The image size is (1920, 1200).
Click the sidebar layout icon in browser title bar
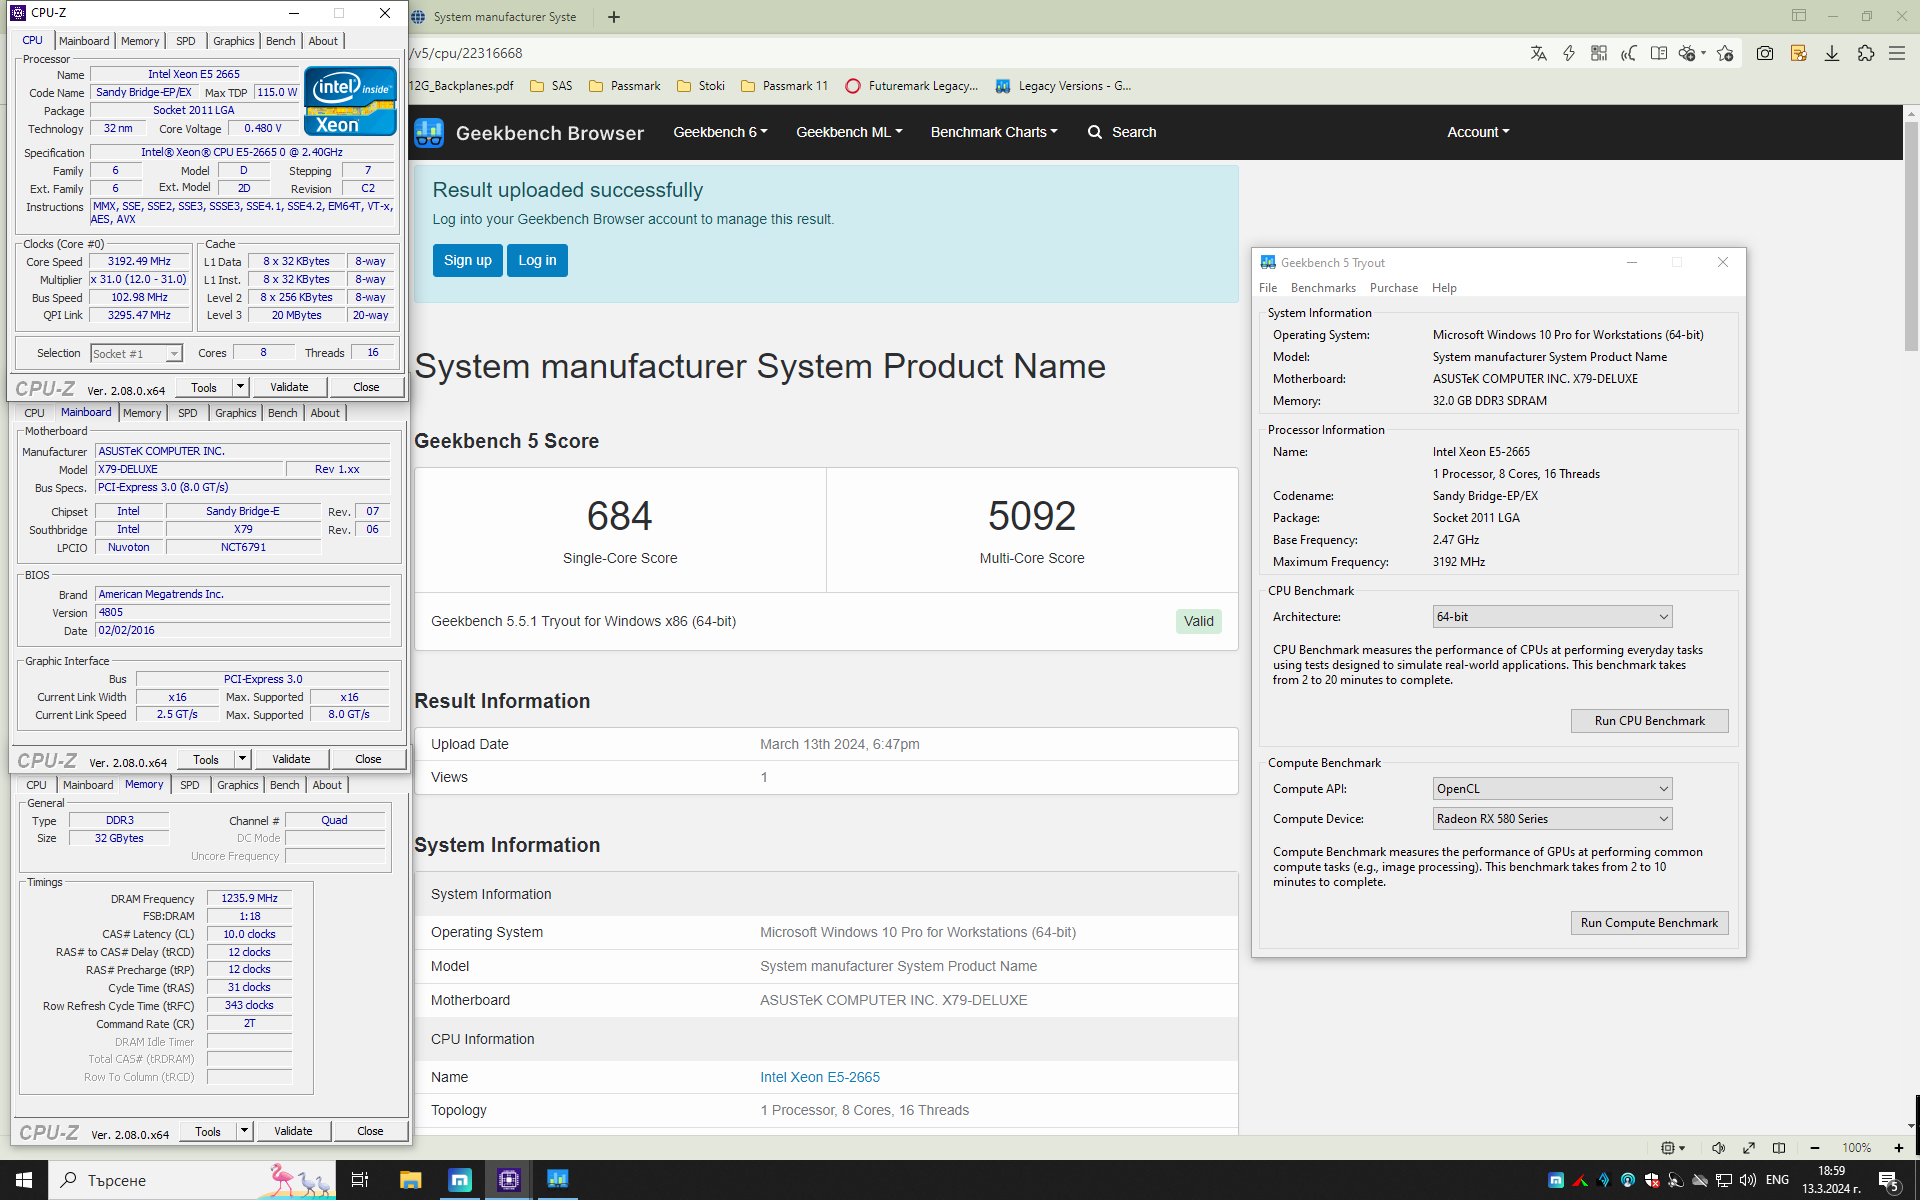coord(1799,15)
